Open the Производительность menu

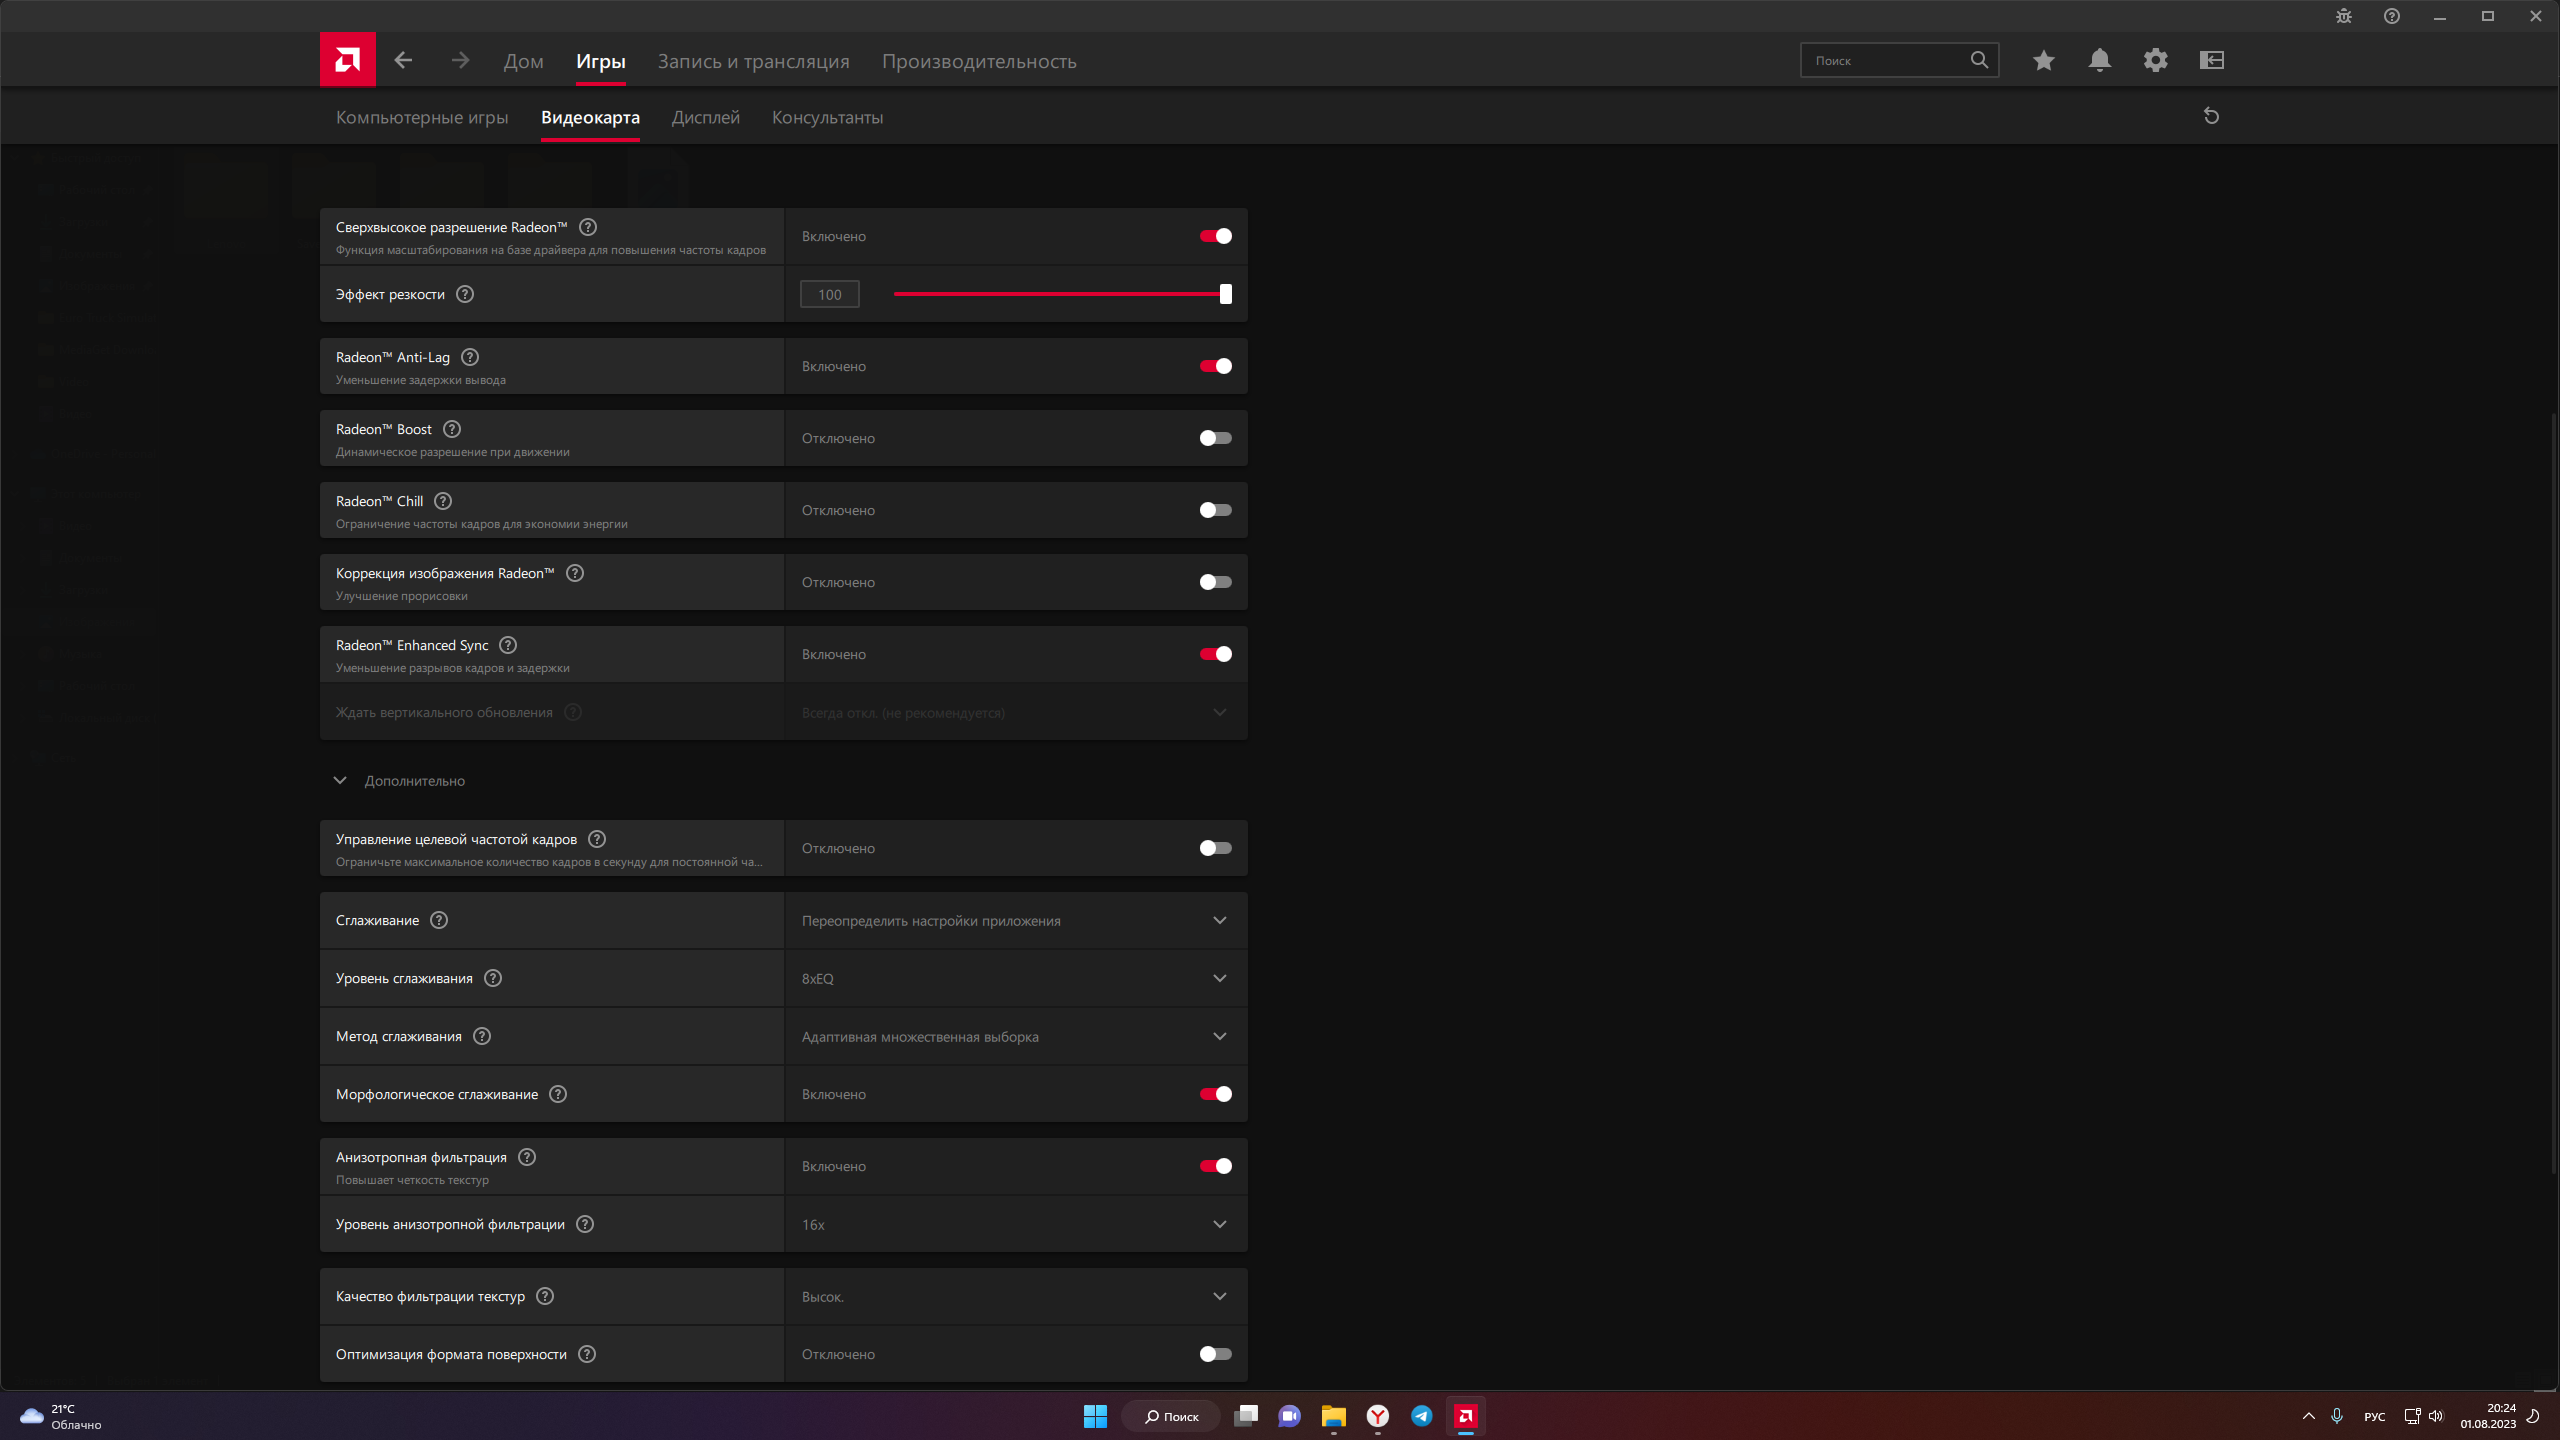coord(978,61)
